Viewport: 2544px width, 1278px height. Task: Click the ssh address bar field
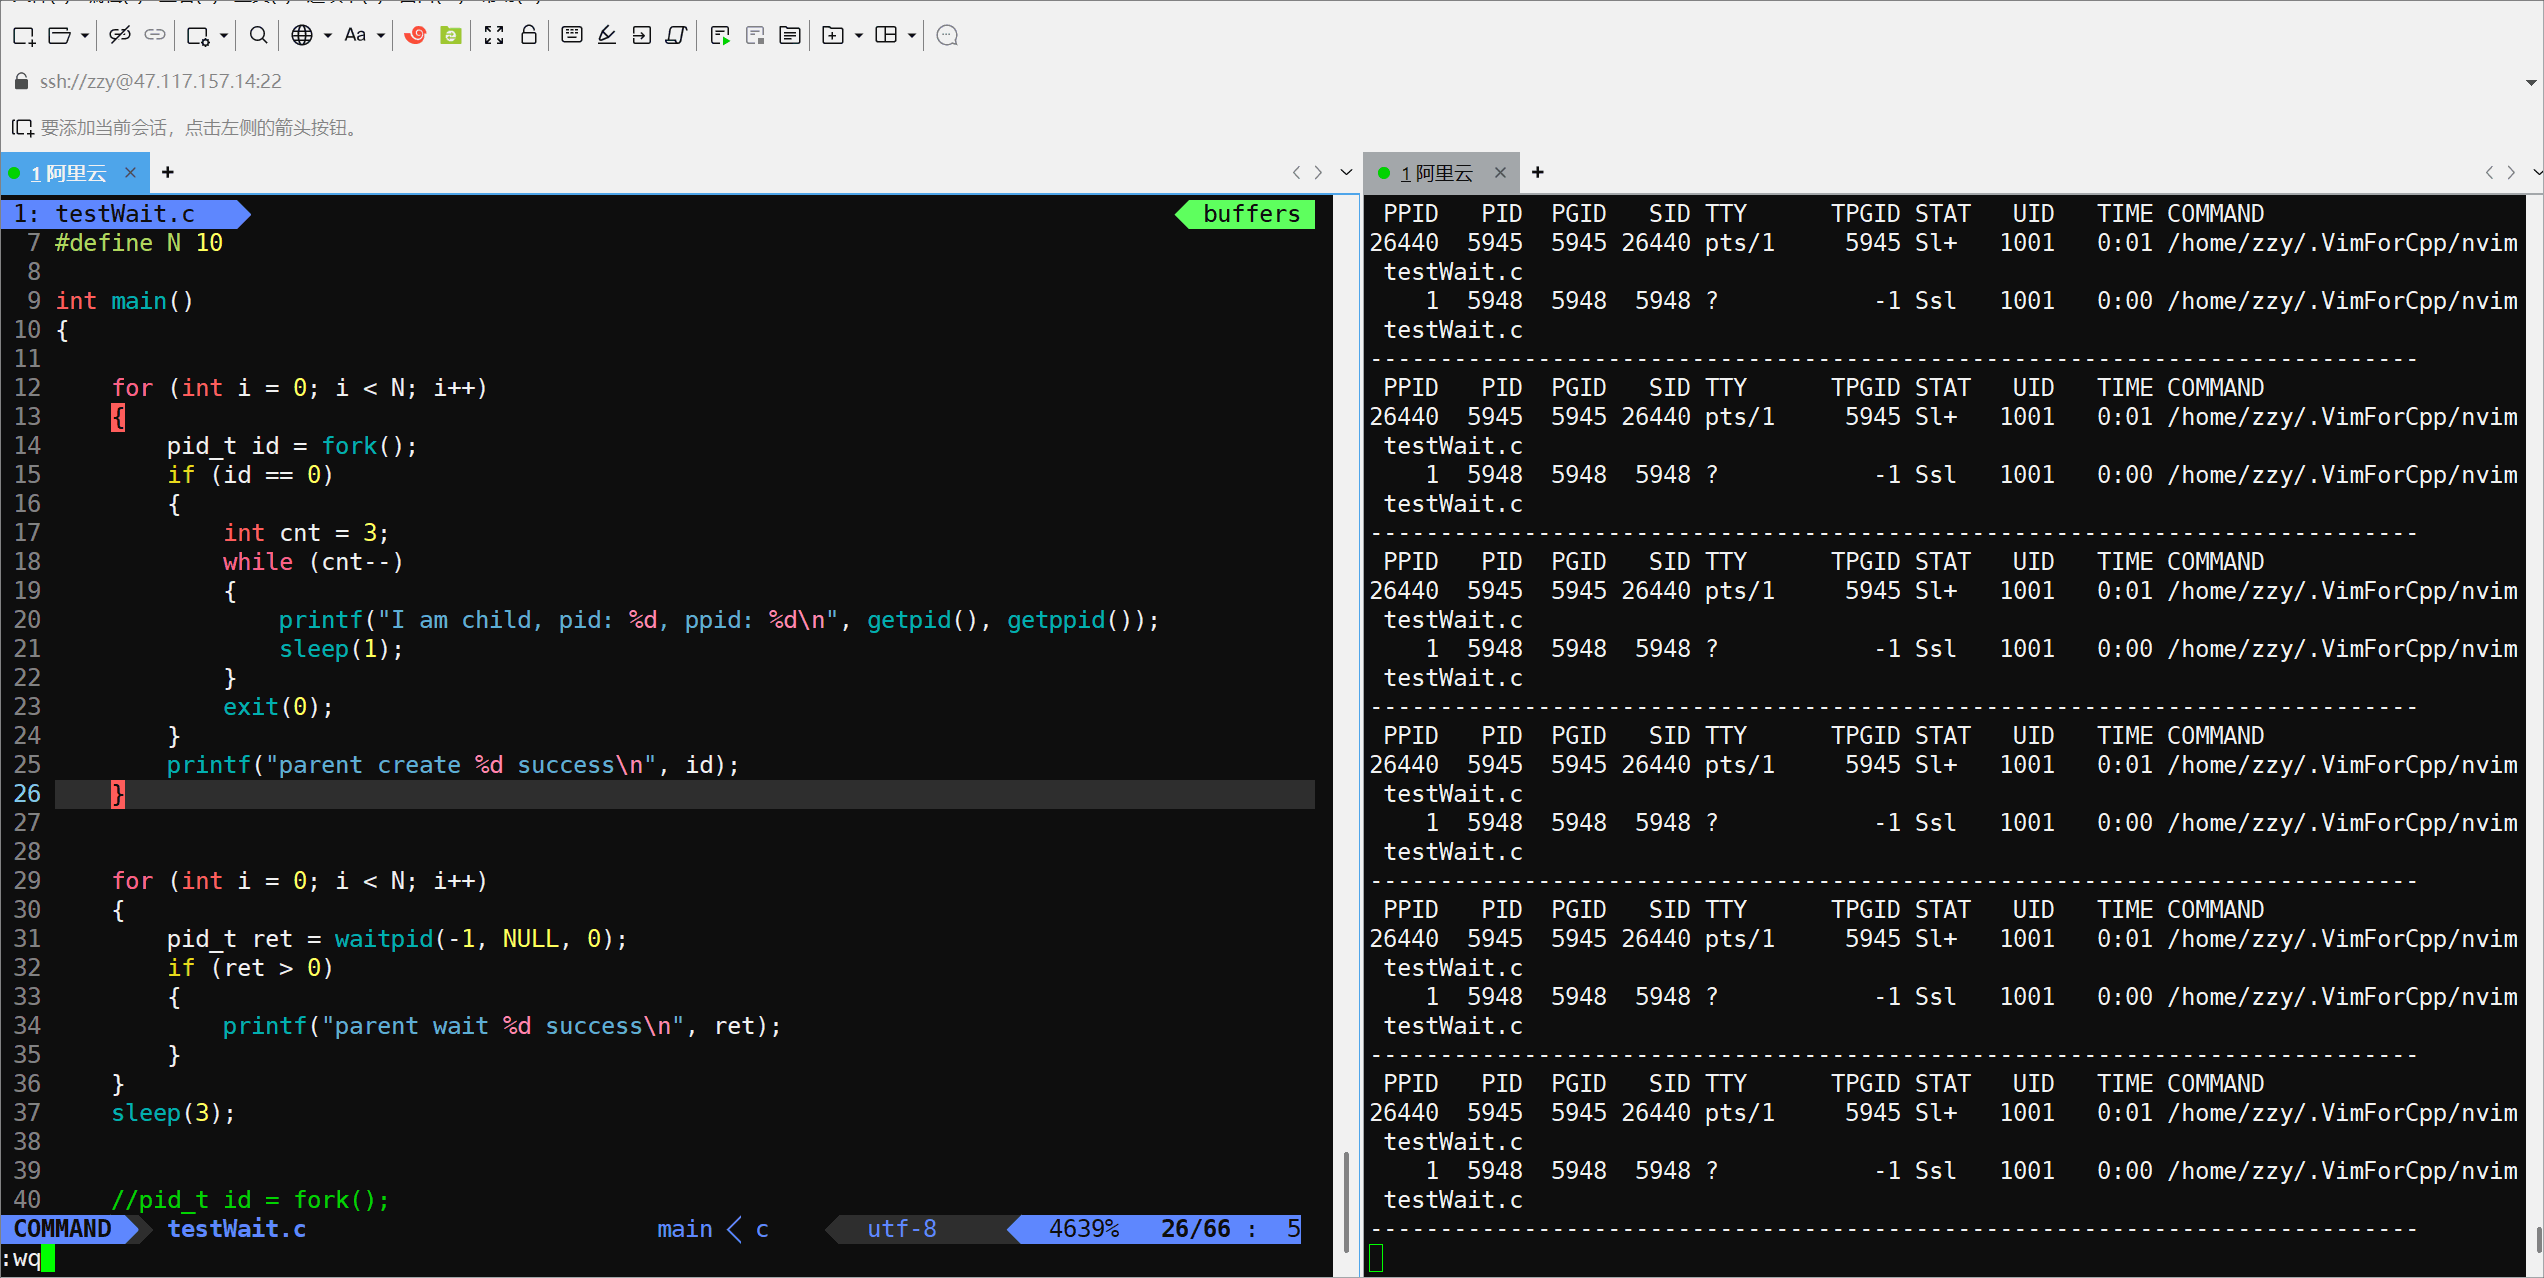pos(160,81)
